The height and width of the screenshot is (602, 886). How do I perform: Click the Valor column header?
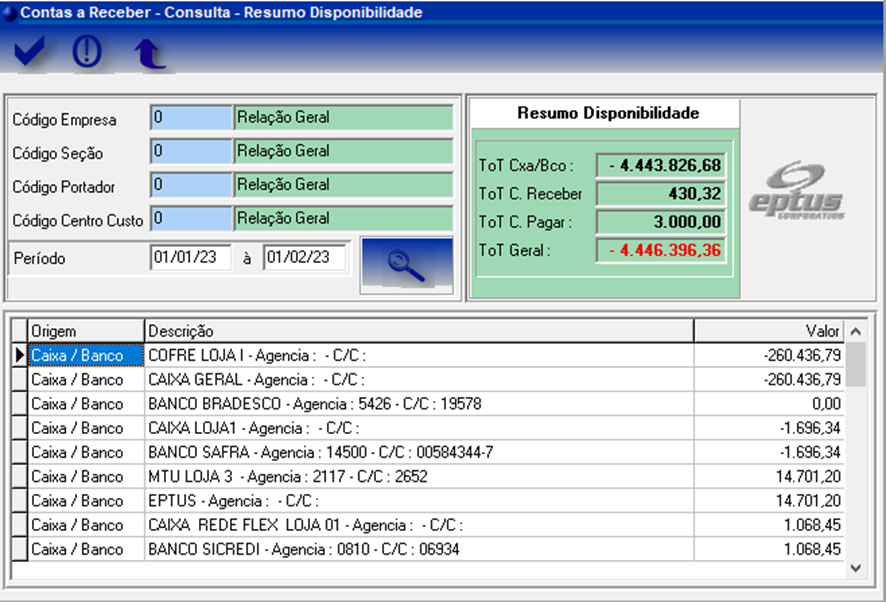click(x=768, y=331)
